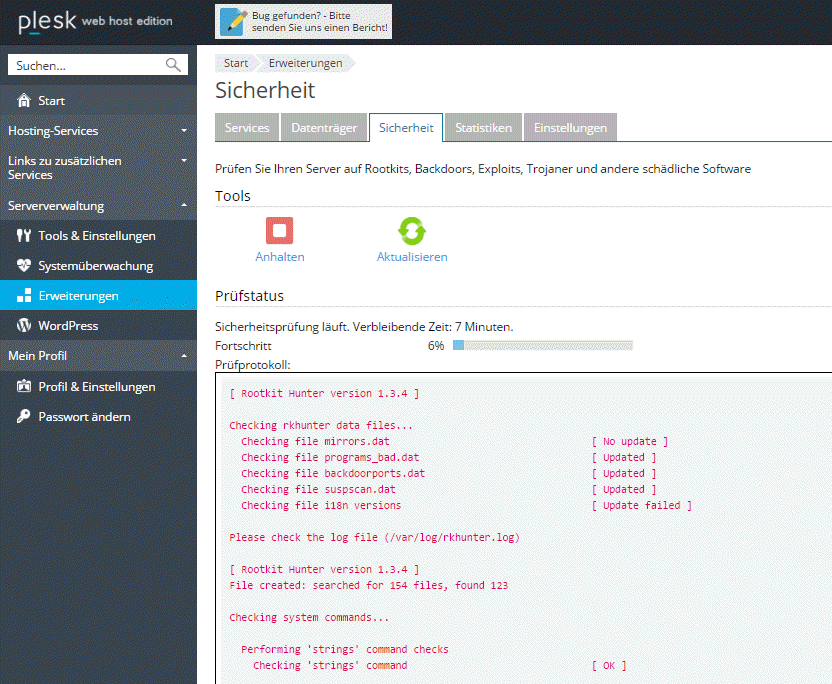Collapse the Mein Profil section

pyautogui.click(x=184, y=356)
